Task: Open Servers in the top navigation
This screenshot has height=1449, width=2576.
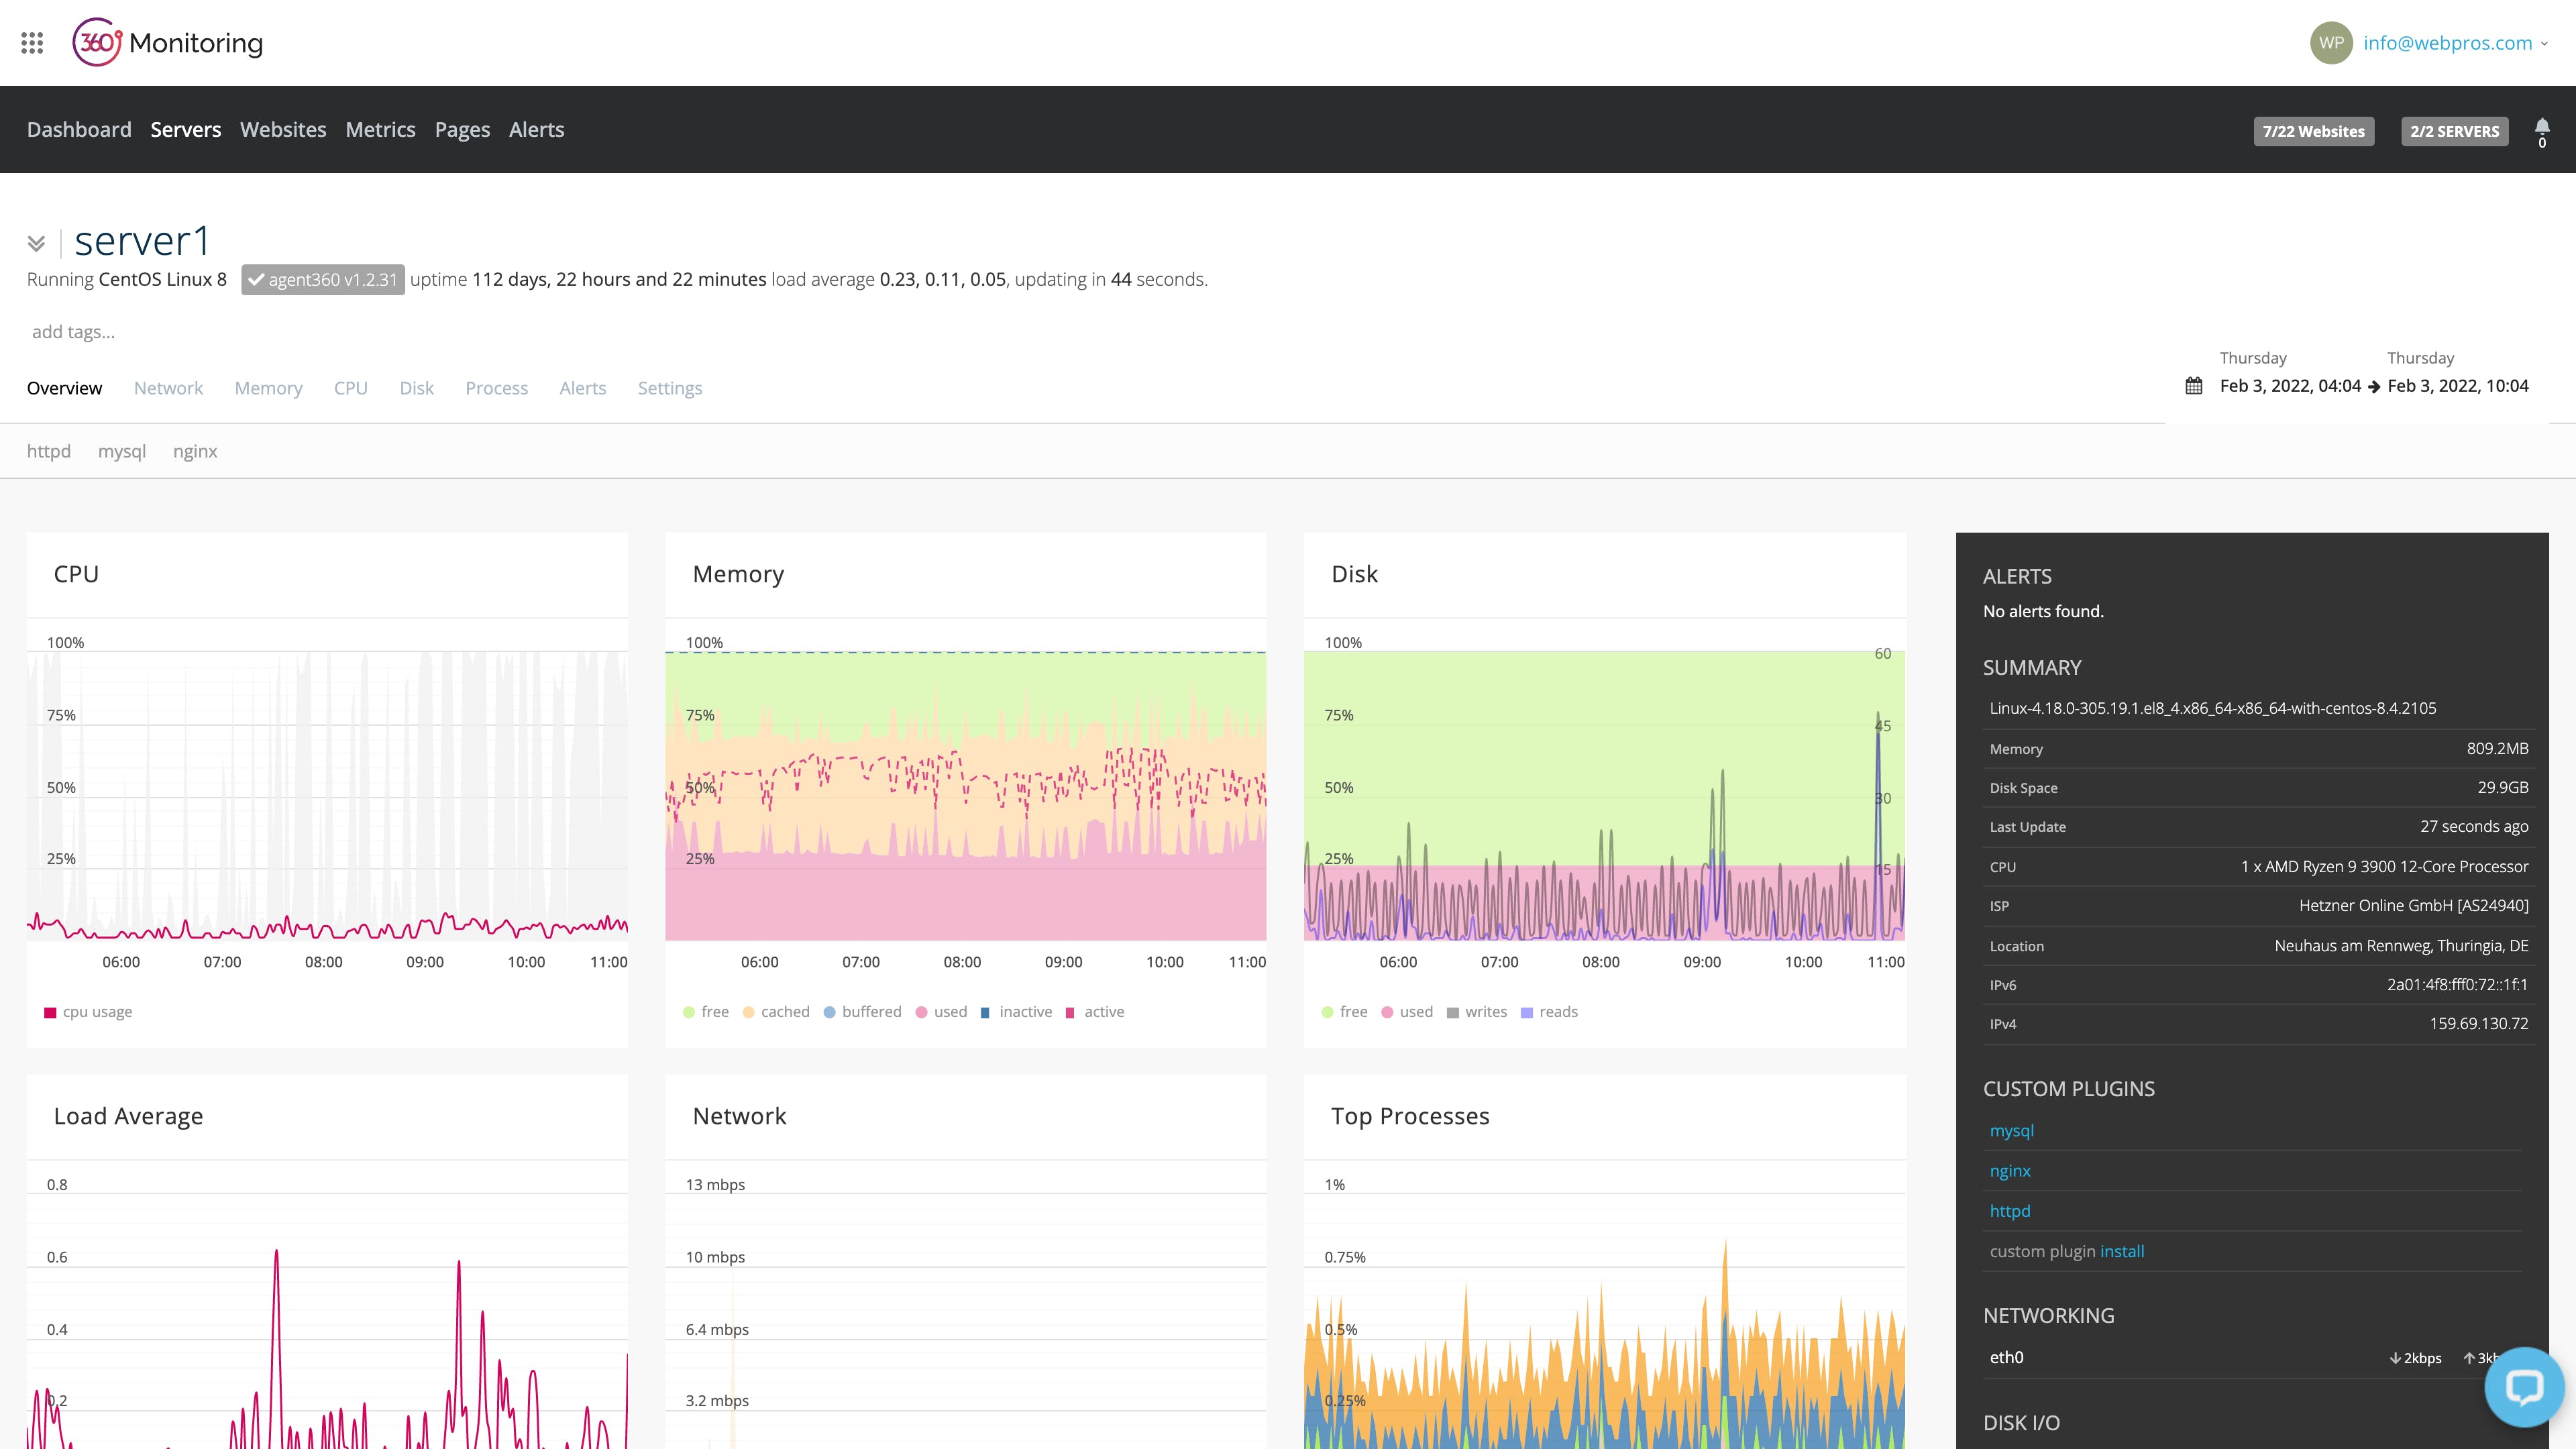Action: tap(186, 130)
